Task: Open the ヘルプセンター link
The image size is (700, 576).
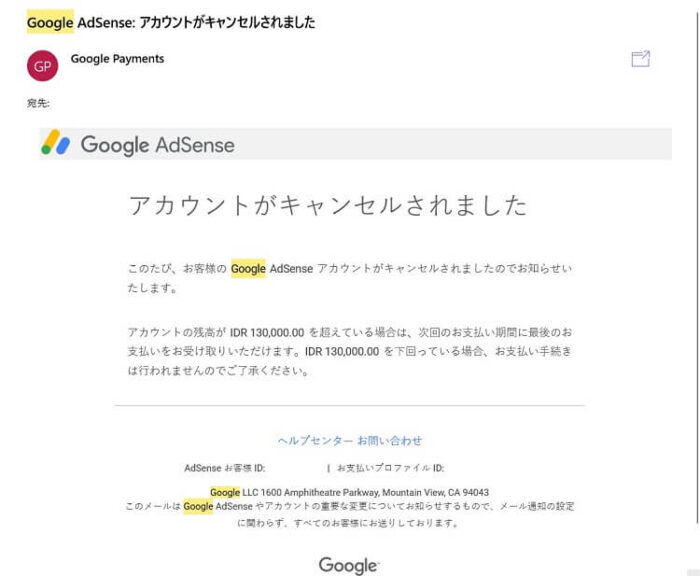Action: (315, 441)
